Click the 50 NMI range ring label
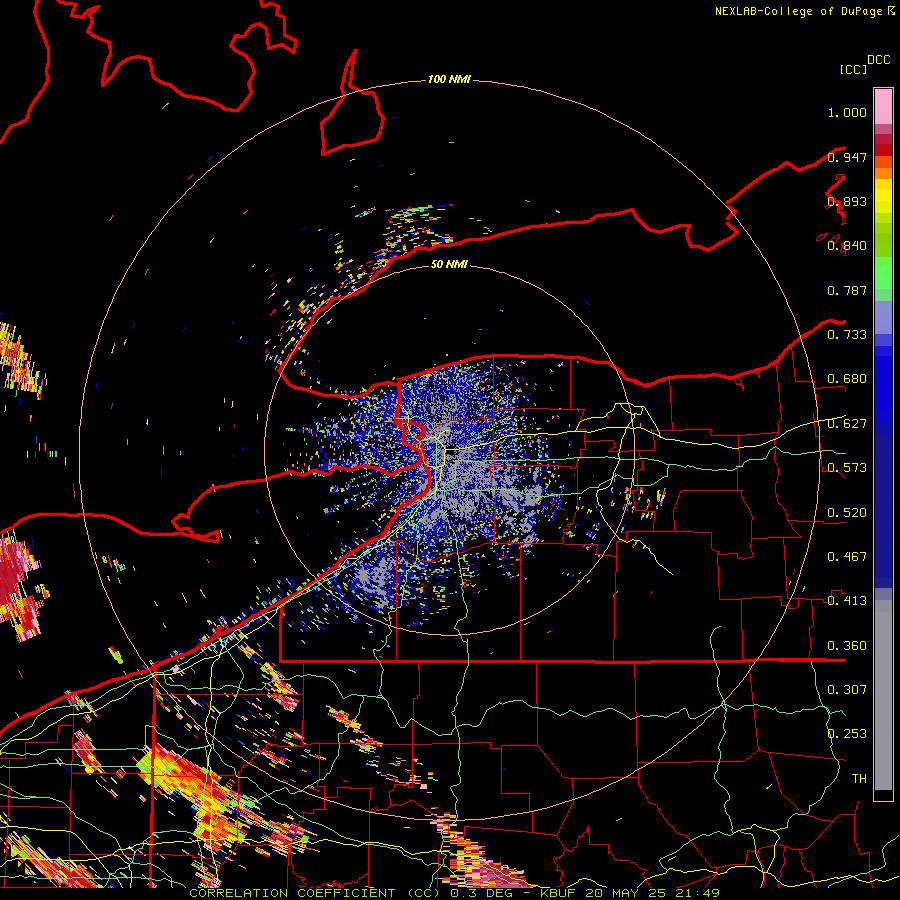Image resolution: width=900 pixels, height=900 pixels. pyautogui.click(x=449, y=264)
